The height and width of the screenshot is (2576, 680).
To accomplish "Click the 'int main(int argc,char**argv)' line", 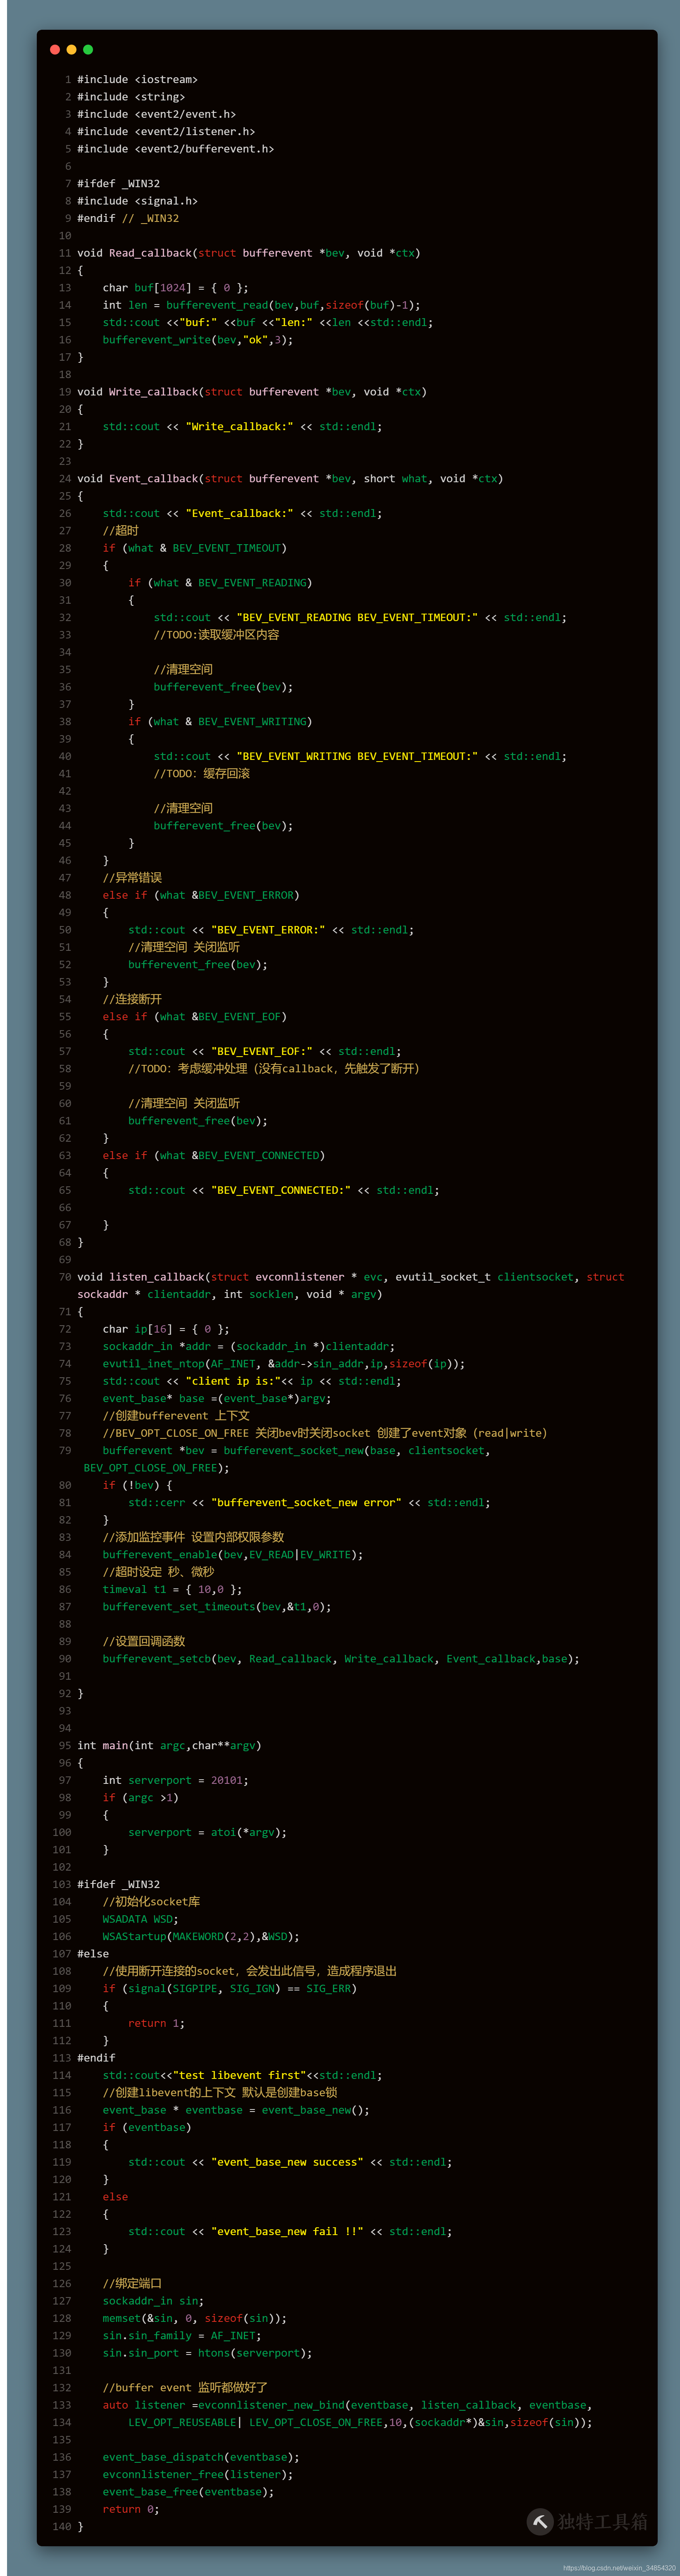I will (x=169, y=1746).
